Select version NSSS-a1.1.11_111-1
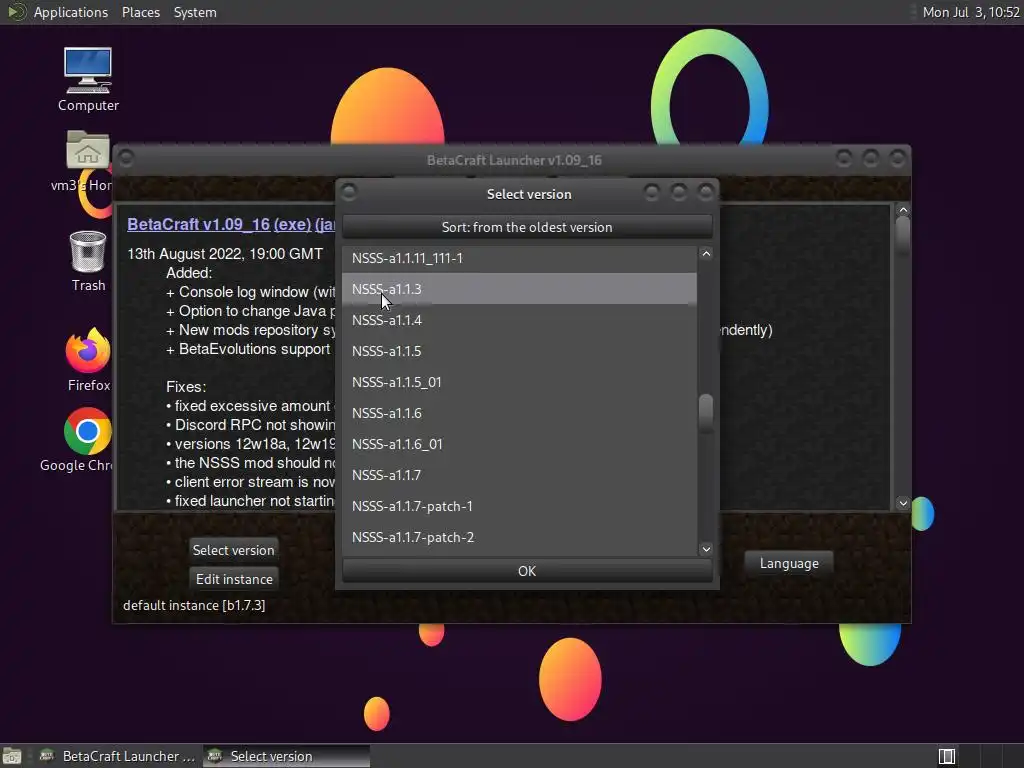 [519, 258]
